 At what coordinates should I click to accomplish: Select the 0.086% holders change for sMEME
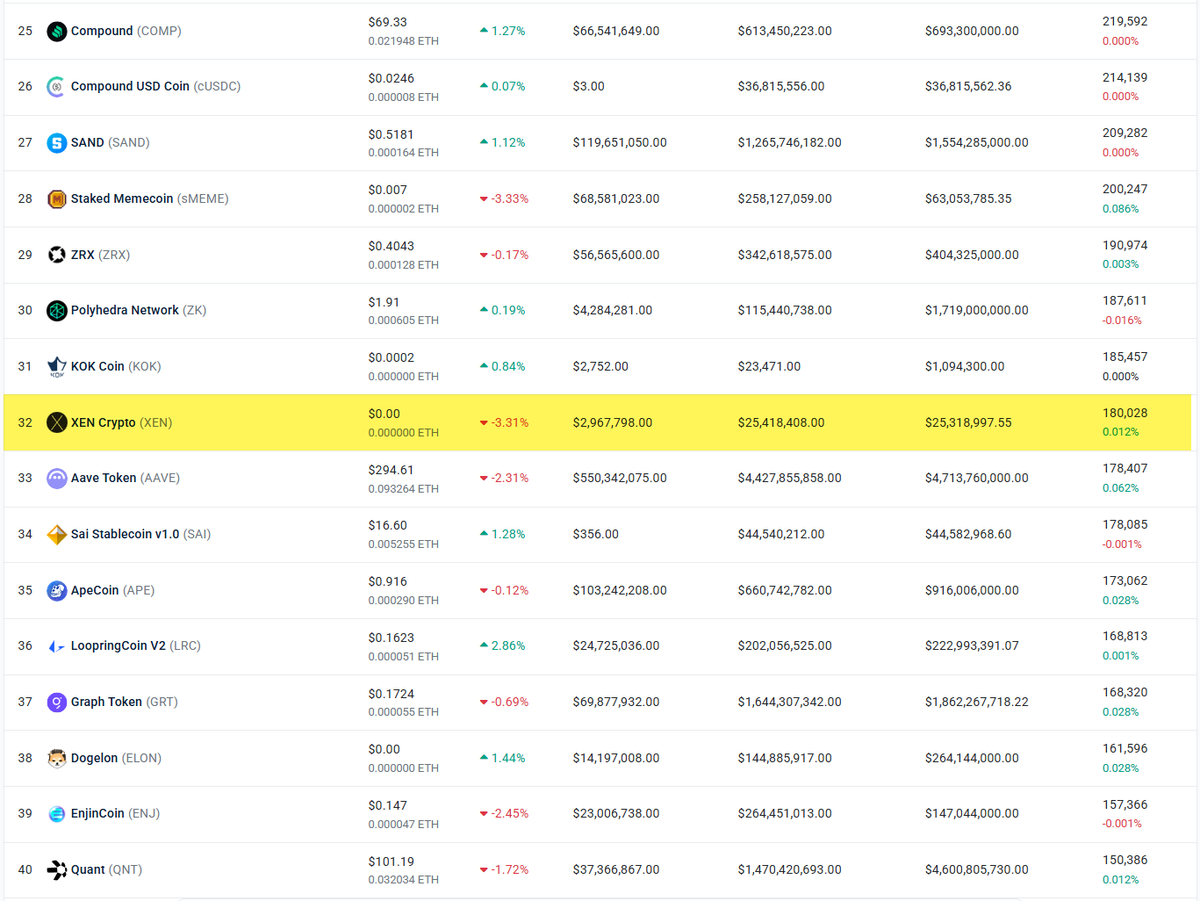1121,209
